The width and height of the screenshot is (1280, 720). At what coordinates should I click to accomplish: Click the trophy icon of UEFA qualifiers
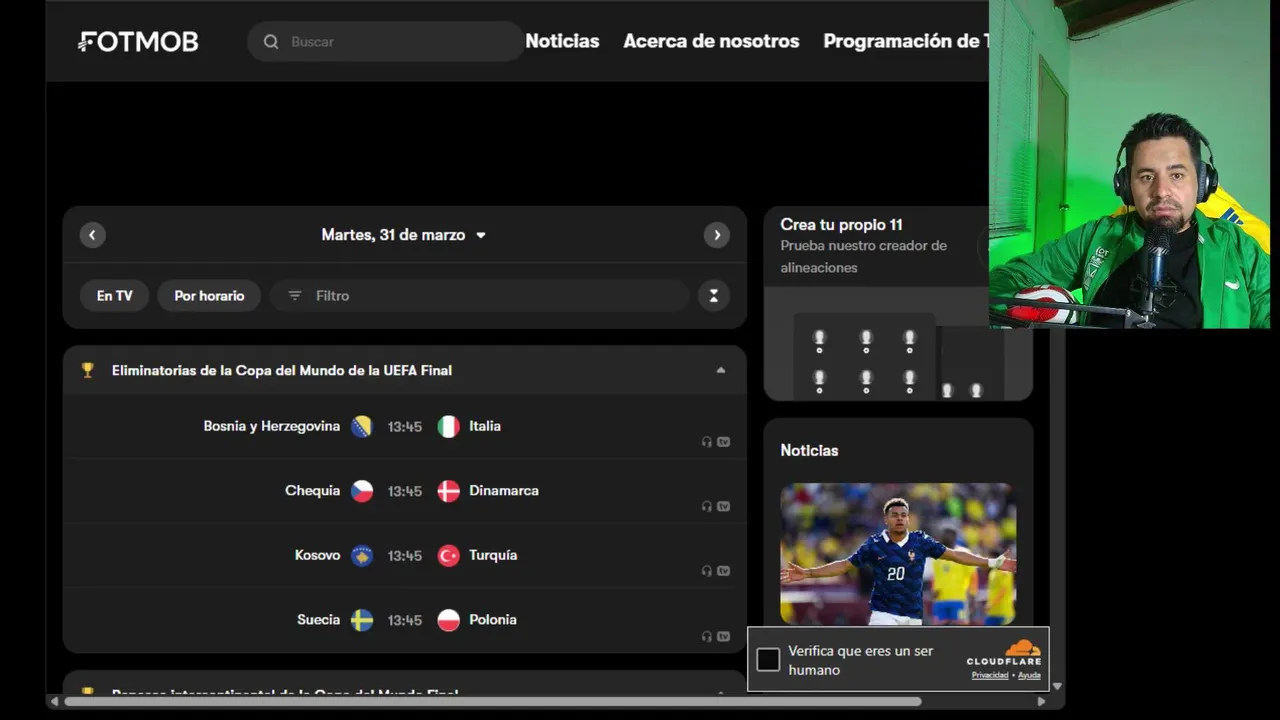pyautogui.click(x=88, y=370)
